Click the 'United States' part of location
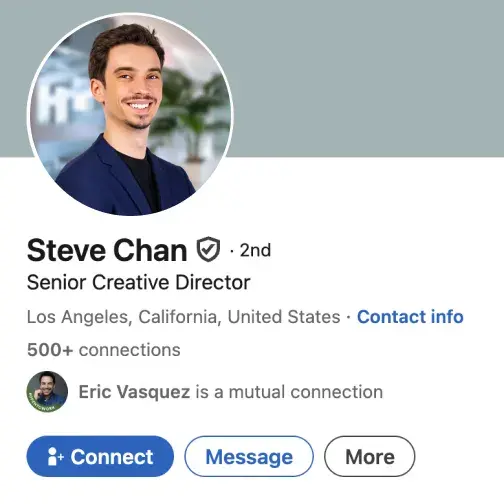Screen dimensions: 504x504 click(x=284, y=317)
